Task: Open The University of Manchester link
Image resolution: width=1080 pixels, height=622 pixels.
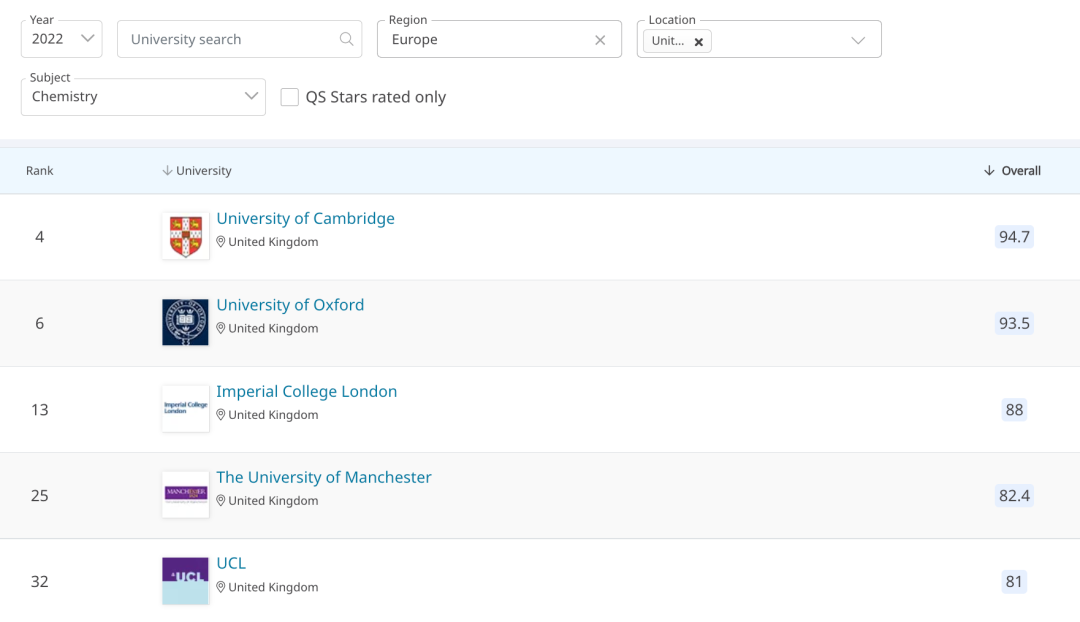Action: pyautogui.click(x=323, y=477)
